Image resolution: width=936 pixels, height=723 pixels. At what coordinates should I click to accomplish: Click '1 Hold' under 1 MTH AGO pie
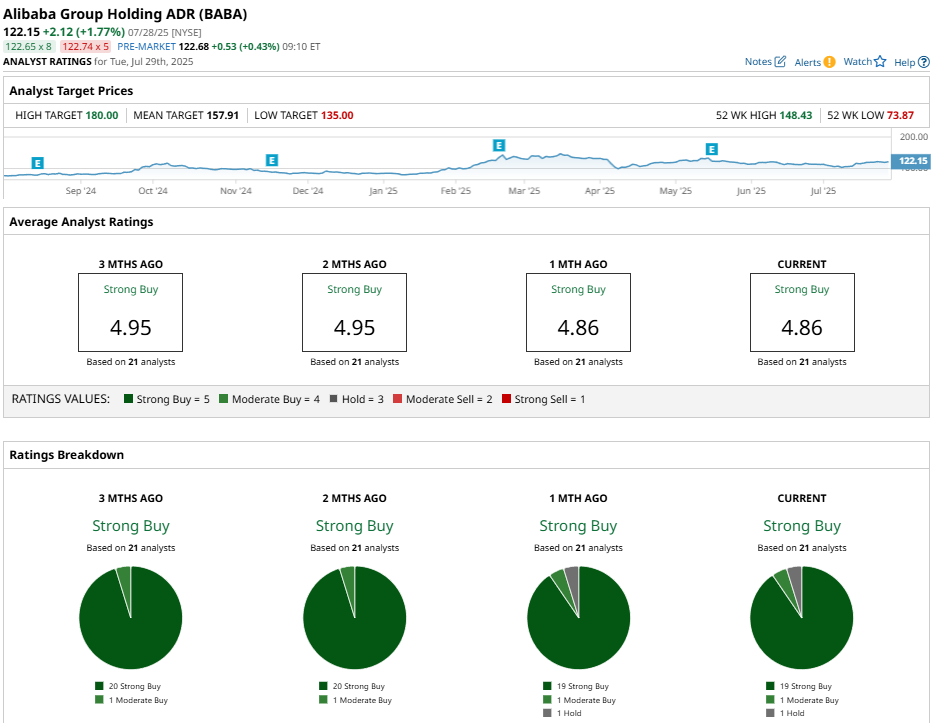click(569, 713)
